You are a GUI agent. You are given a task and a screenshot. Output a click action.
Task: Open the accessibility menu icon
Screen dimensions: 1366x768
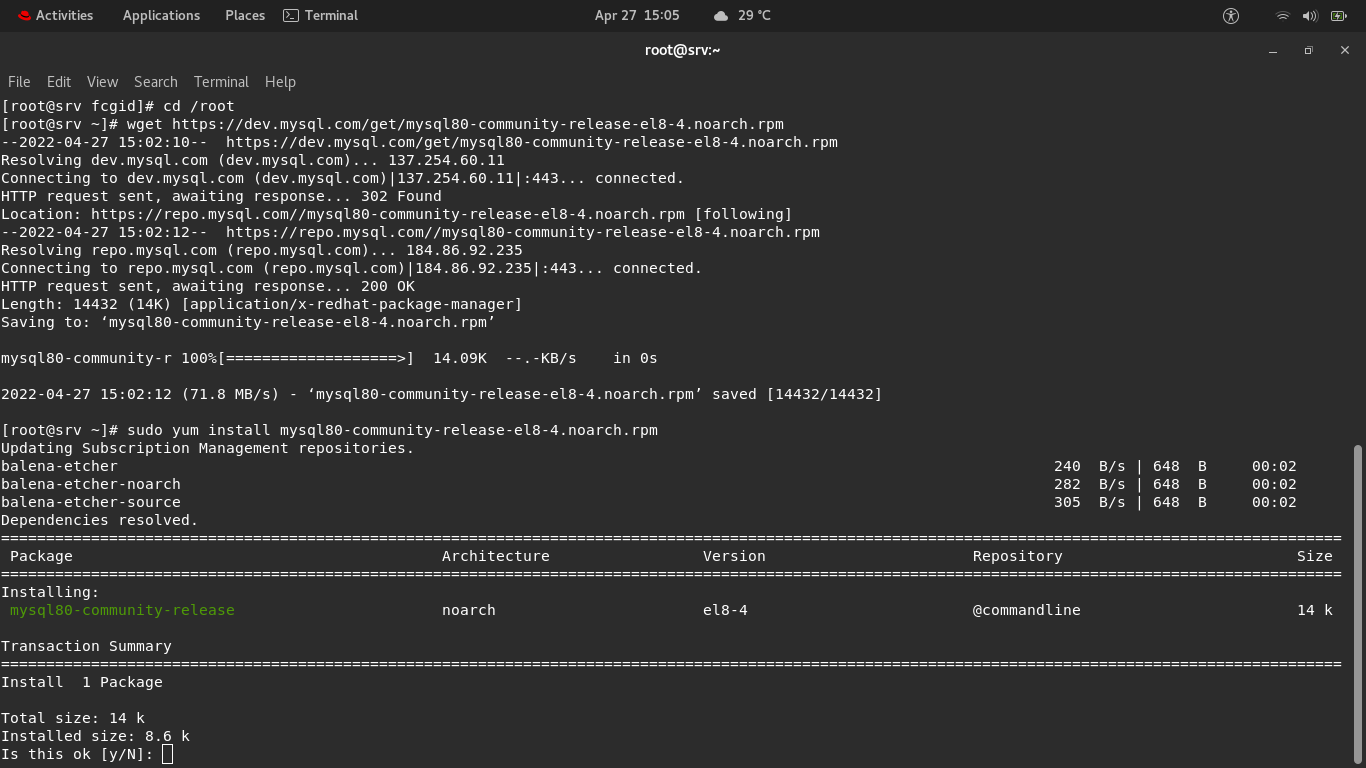tap(1231, 15)
